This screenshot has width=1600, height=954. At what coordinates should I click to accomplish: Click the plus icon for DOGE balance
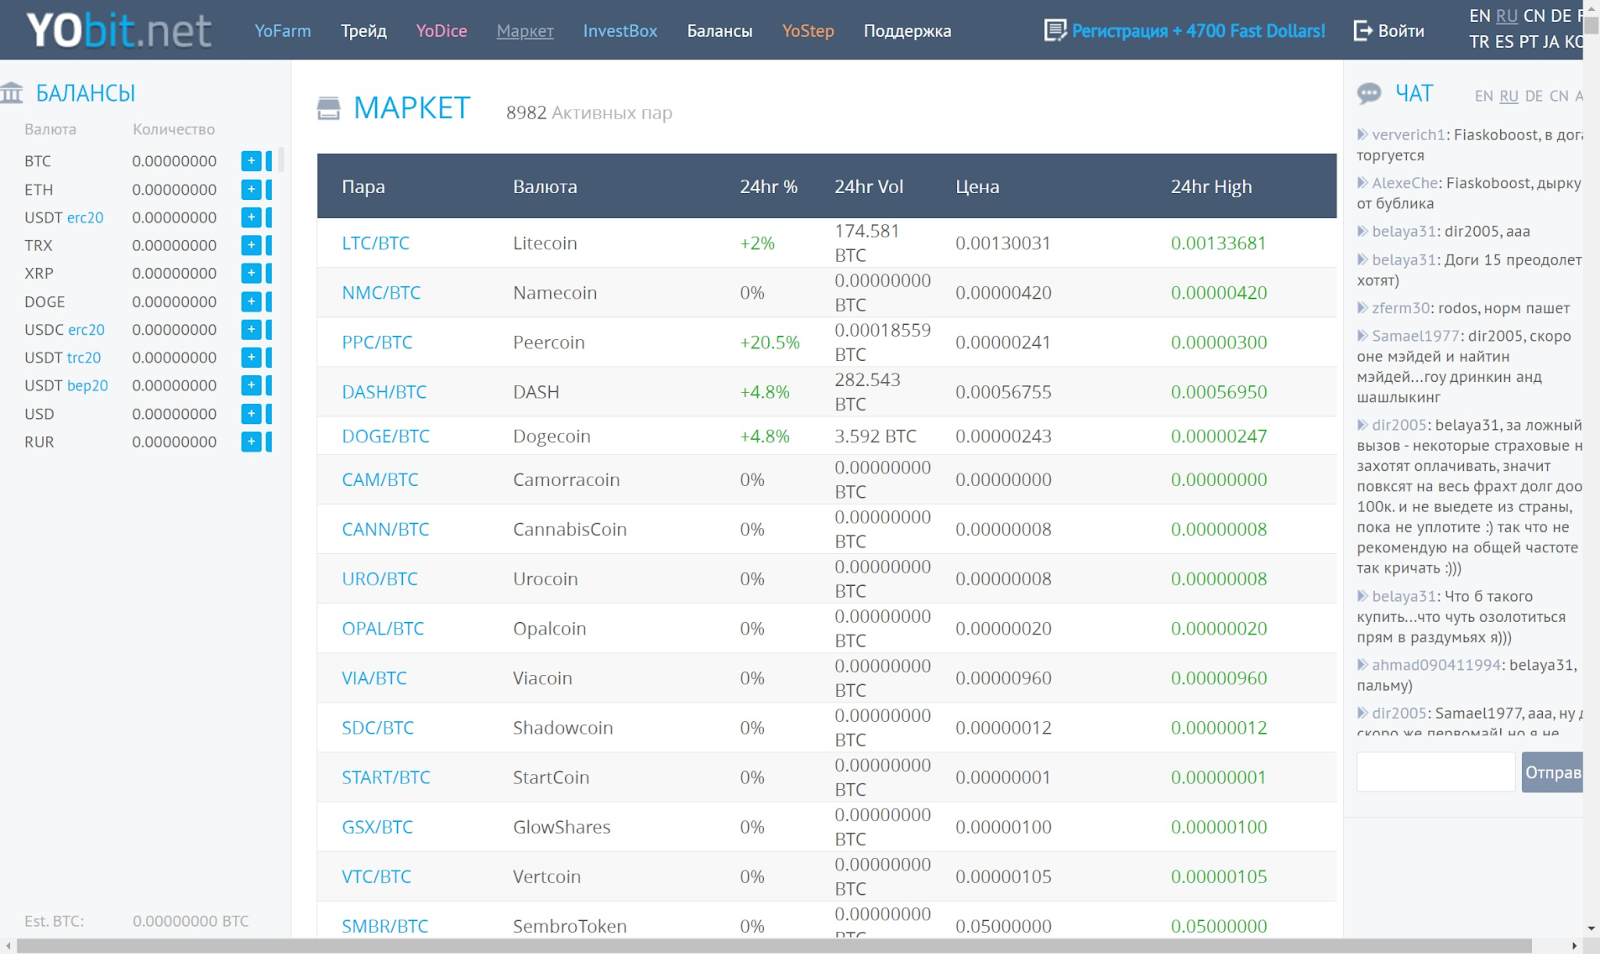click(251, 301)
